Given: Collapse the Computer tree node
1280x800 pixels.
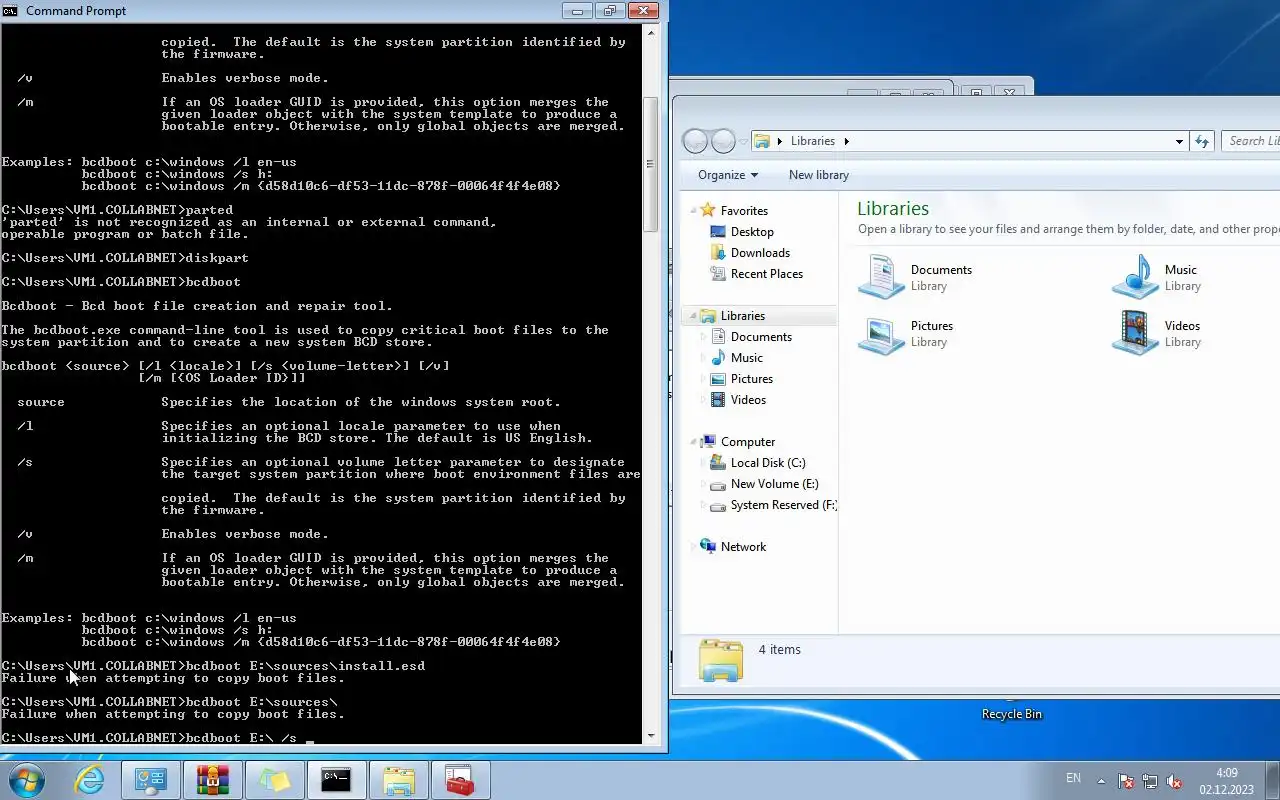Looking at the screenshot, I should (692, 442).
